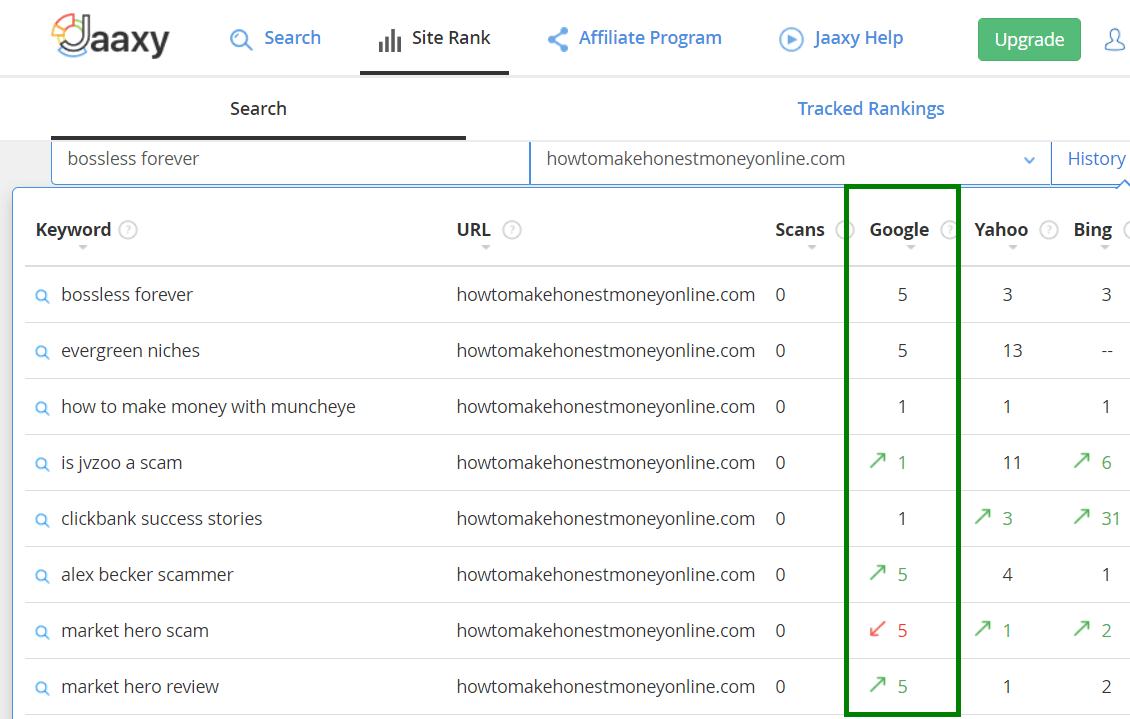The width and height of the screenshot is (1130, 719).
Task: Click the is jvzoo a scam keyword
Action: [122, 463]
